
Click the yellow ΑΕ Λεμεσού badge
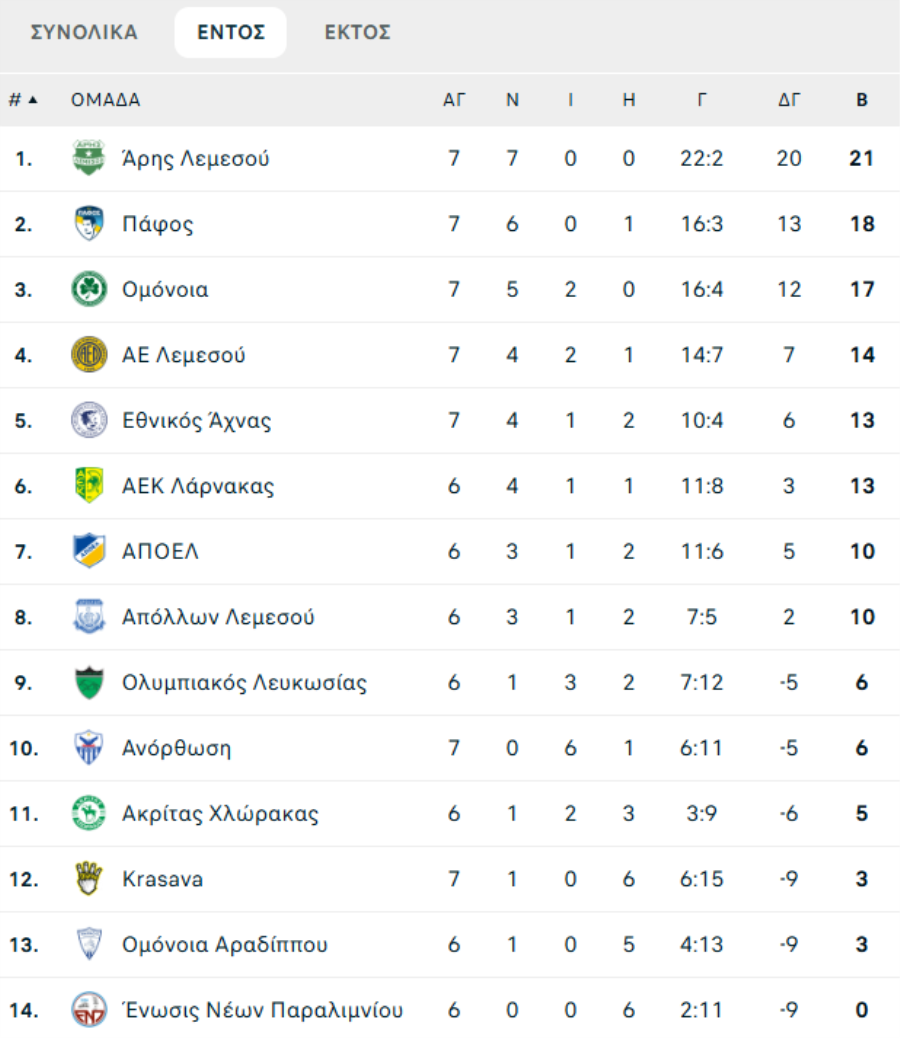(89, 355)
